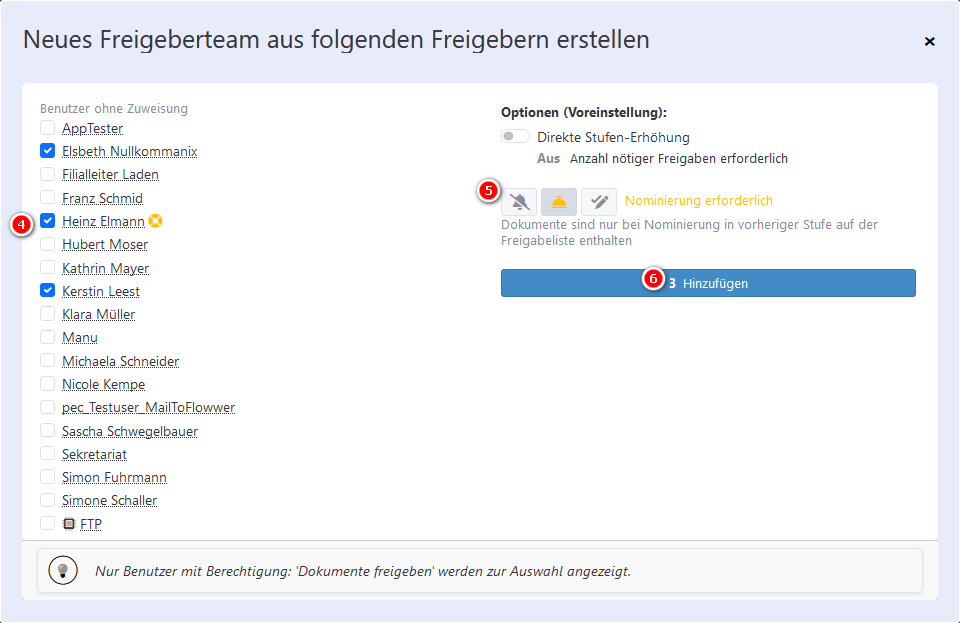Click the Nominierung erforderlich label

tap(699, 201)
